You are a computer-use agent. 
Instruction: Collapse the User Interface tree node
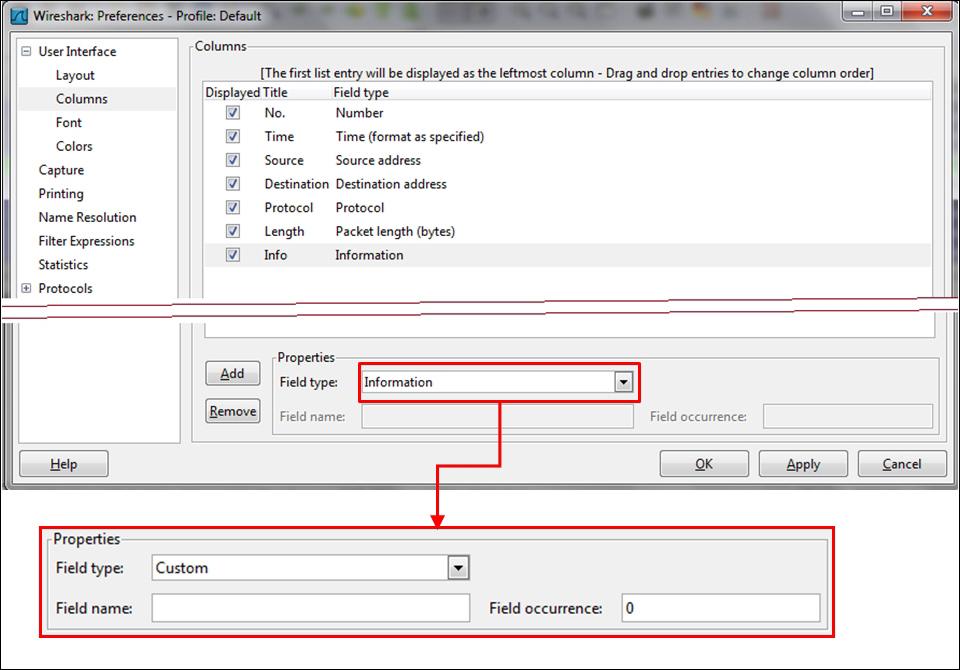[26, 51]
